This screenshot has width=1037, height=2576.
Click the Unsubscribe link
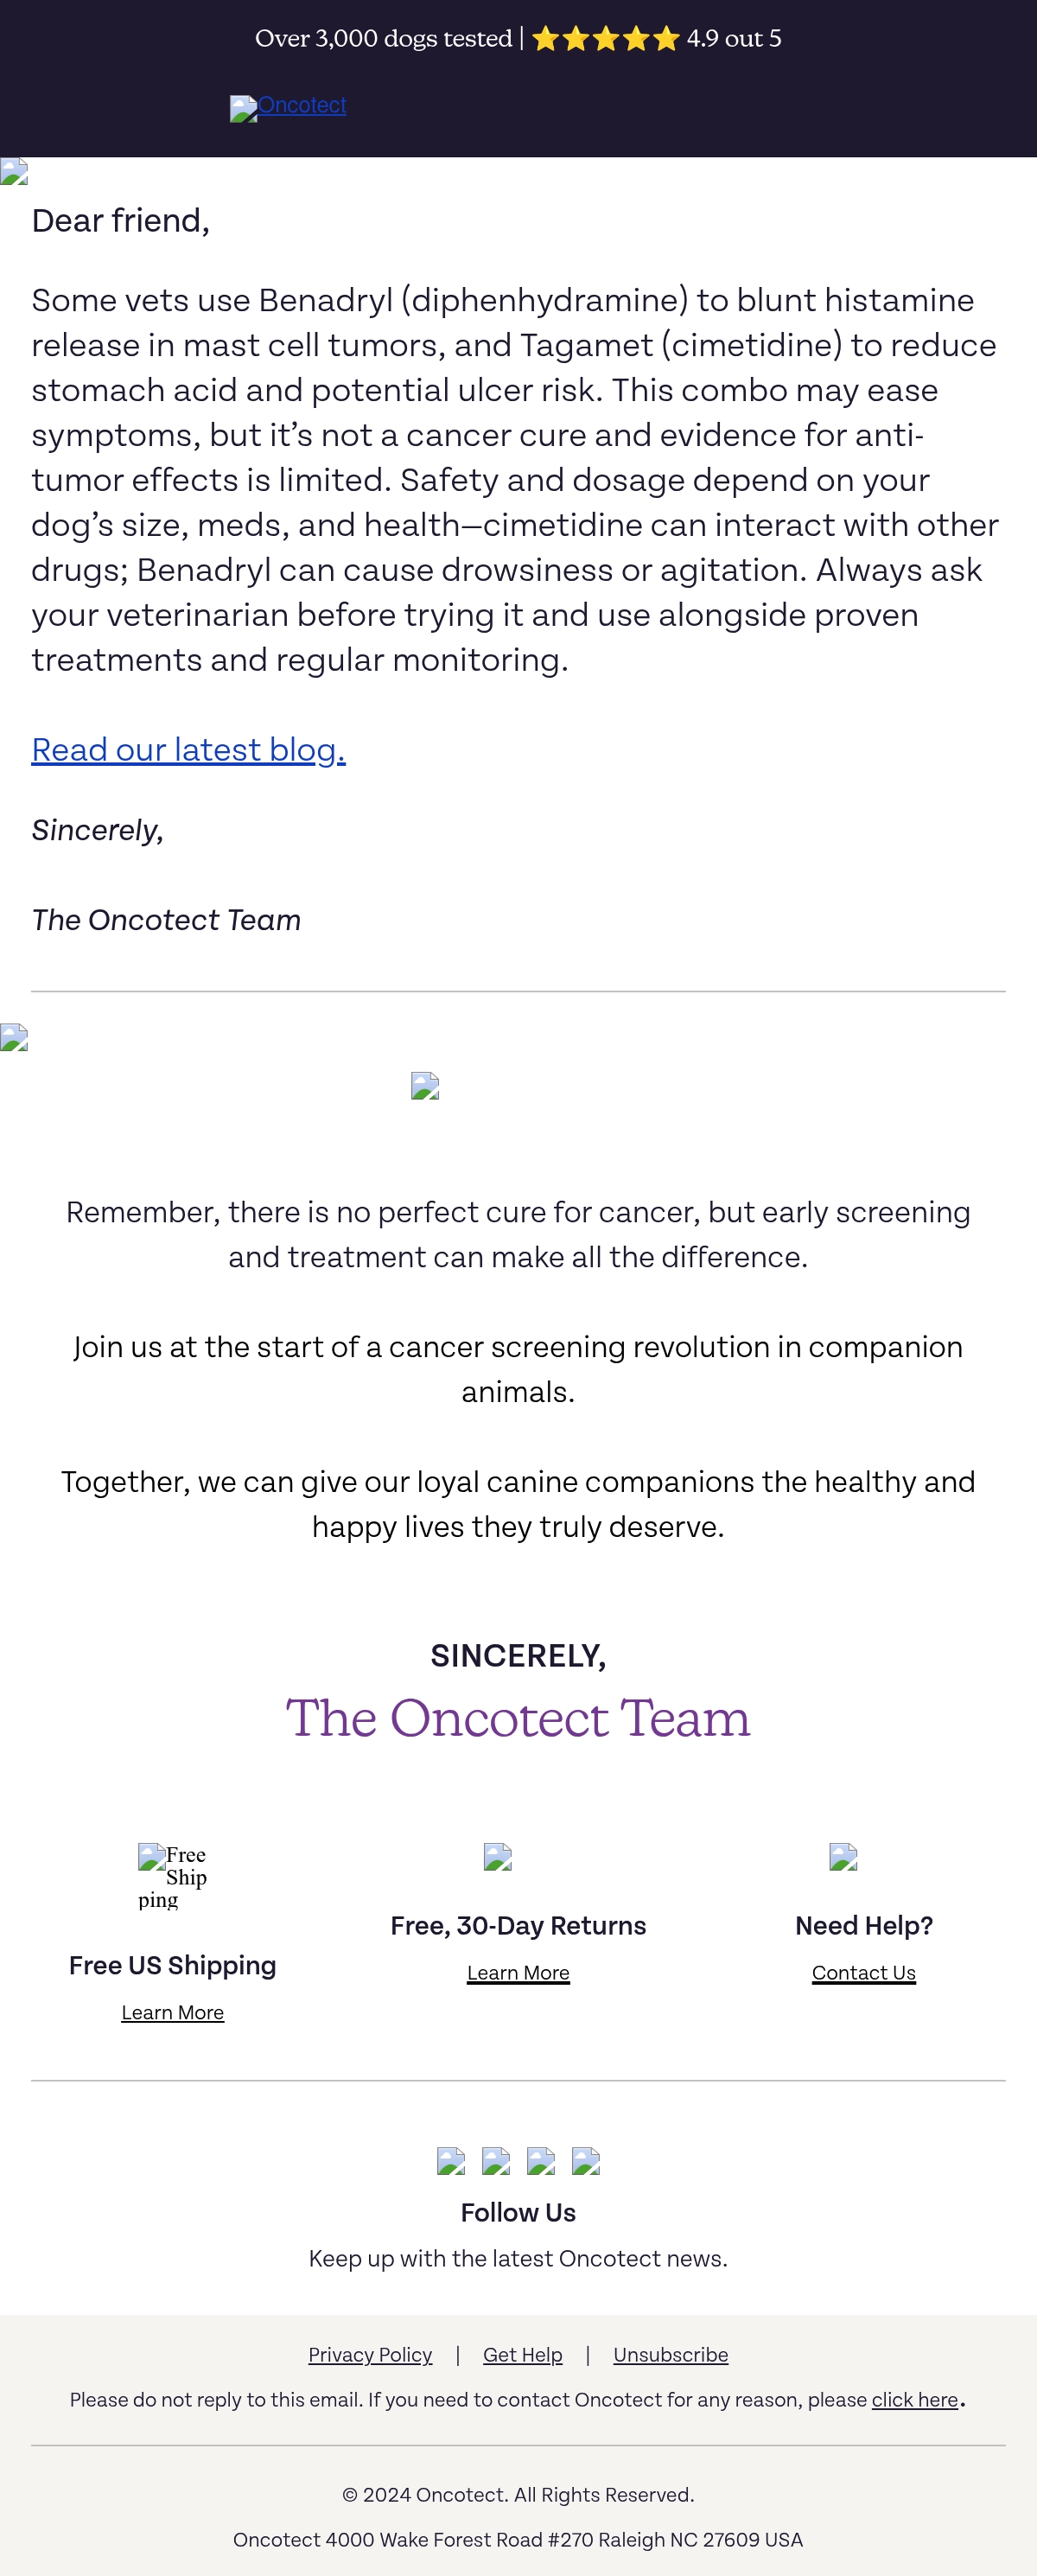670,2354
